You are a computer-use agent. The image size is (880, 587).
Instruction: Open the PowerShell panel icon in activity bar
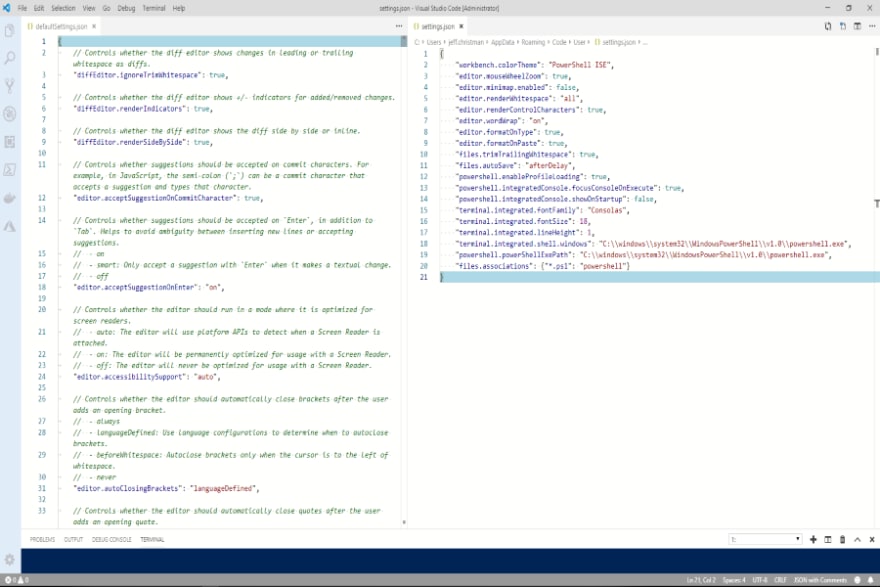point(10,169)
